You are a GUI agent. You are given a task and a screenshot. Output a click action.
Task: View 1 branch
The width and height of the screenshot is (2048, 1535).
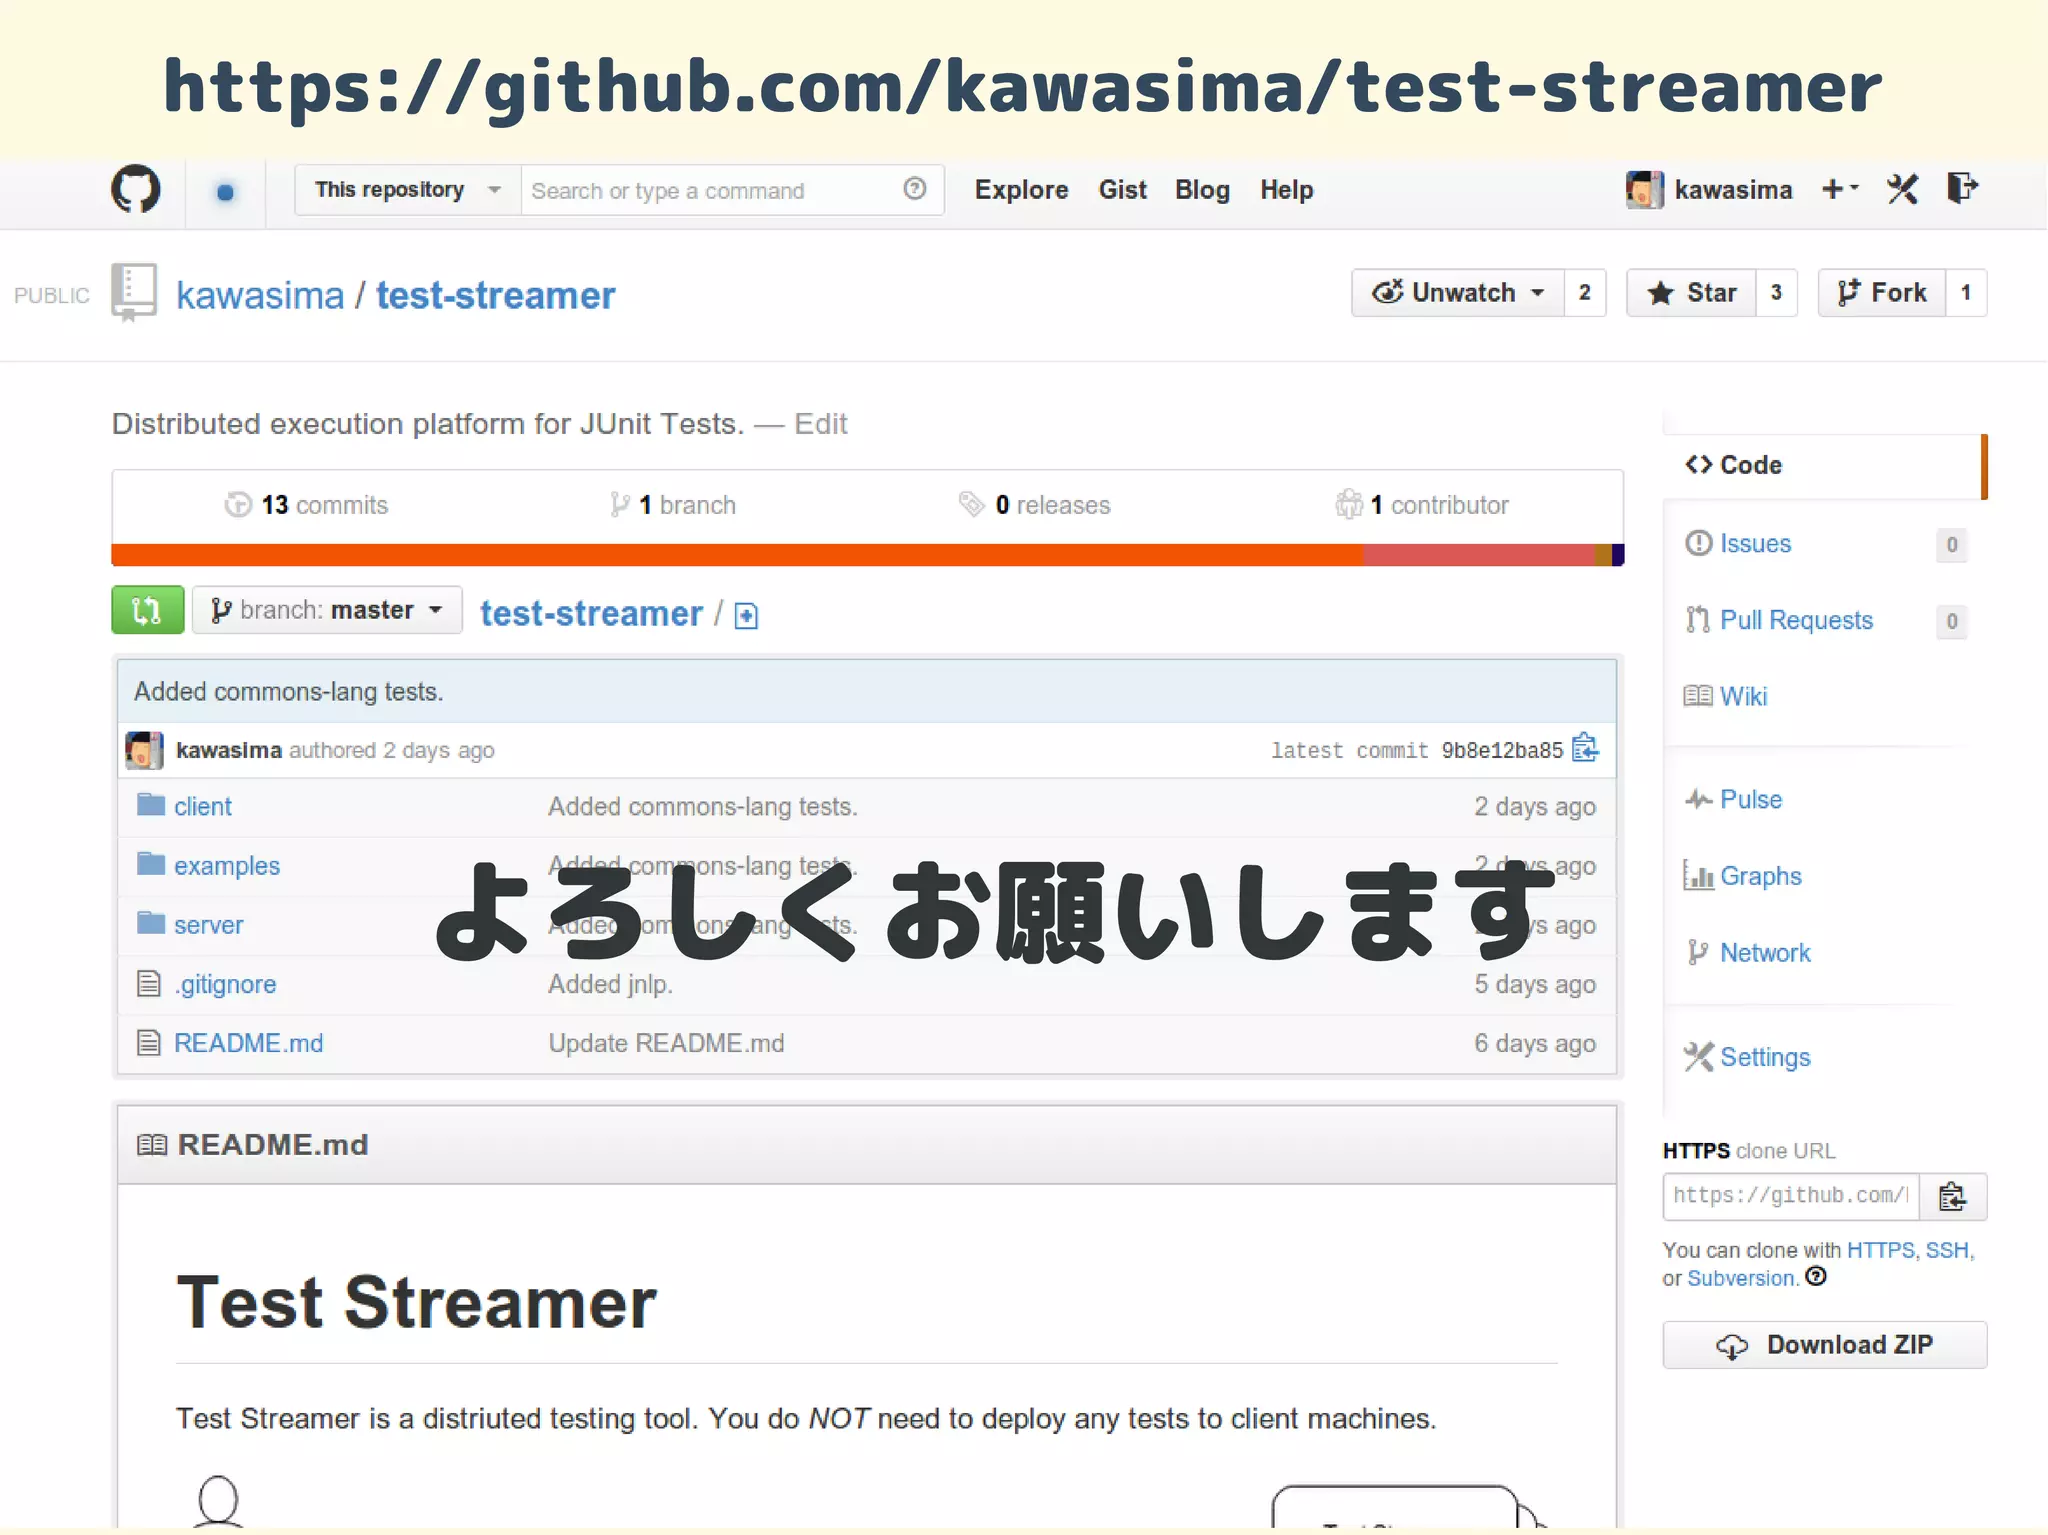coord(673,505)
